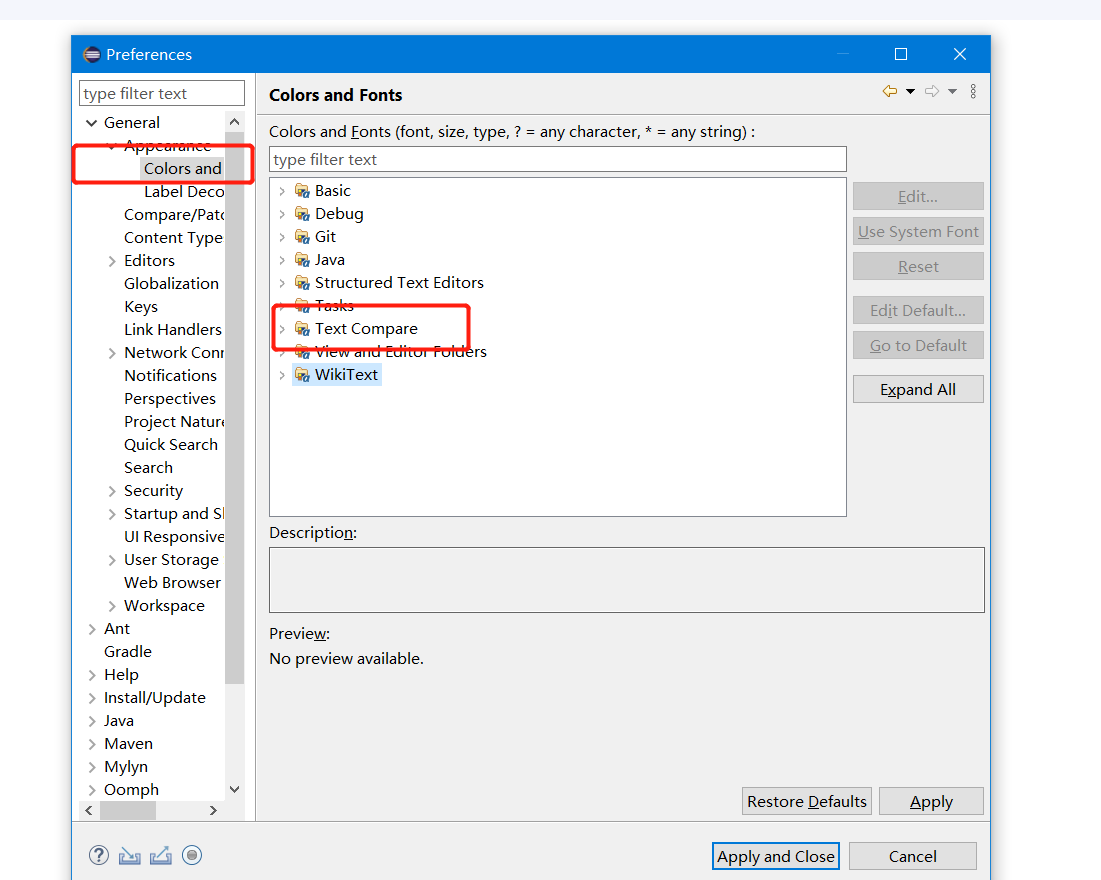Click the Restore Defaults button
Viewport: 1101px width, 880px height.
click(x=807, y=801)
